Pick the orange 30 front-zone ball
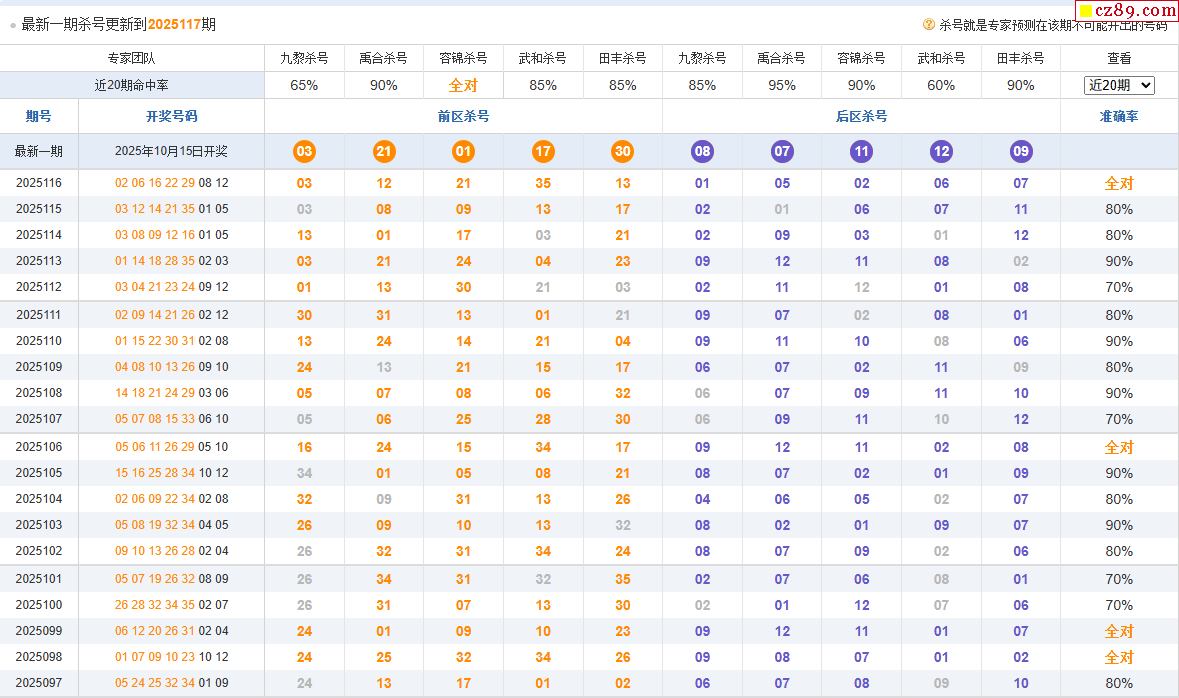Image resolution: width=1179 pixels, height=698 pixels. pyautogui.click(x=623, y=152)
